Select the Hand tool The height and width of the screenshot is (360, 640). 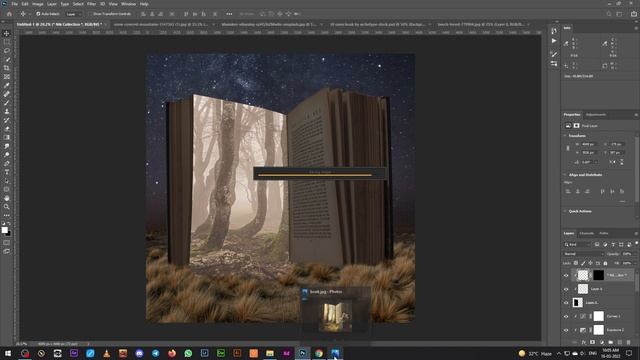[7, 198]
